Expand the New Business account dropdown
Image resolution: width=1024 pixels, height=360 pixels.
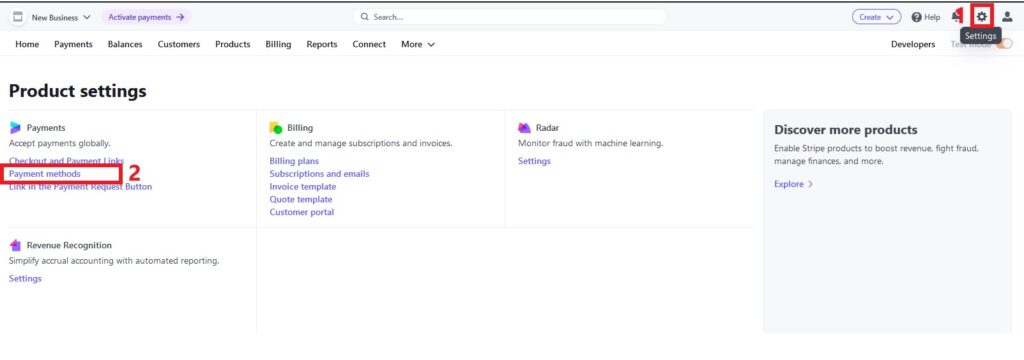[x=61, y=18]
